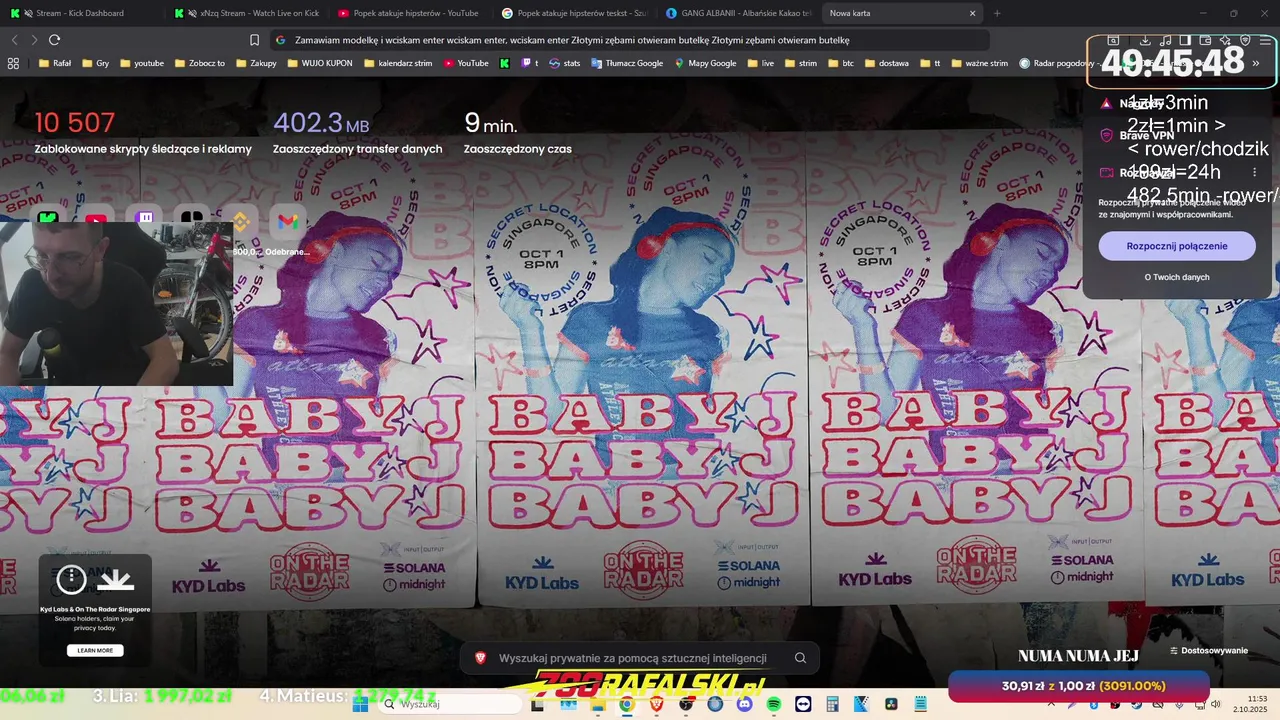Open TeamViewer from the taskbar
1280x720 pixels.
[803, 704]
